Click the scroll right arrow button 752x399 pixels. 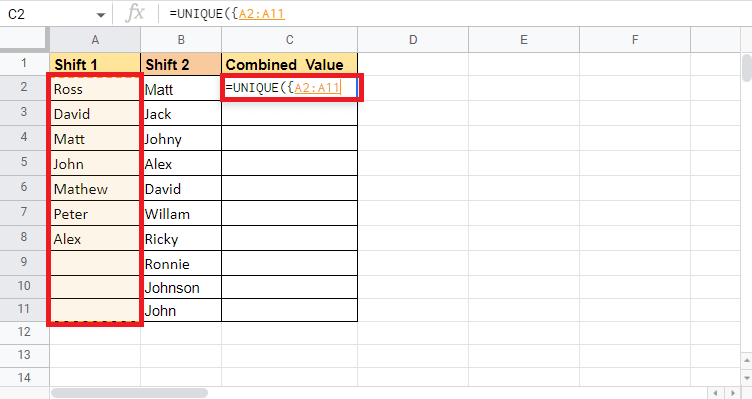(x=733, y=393)
